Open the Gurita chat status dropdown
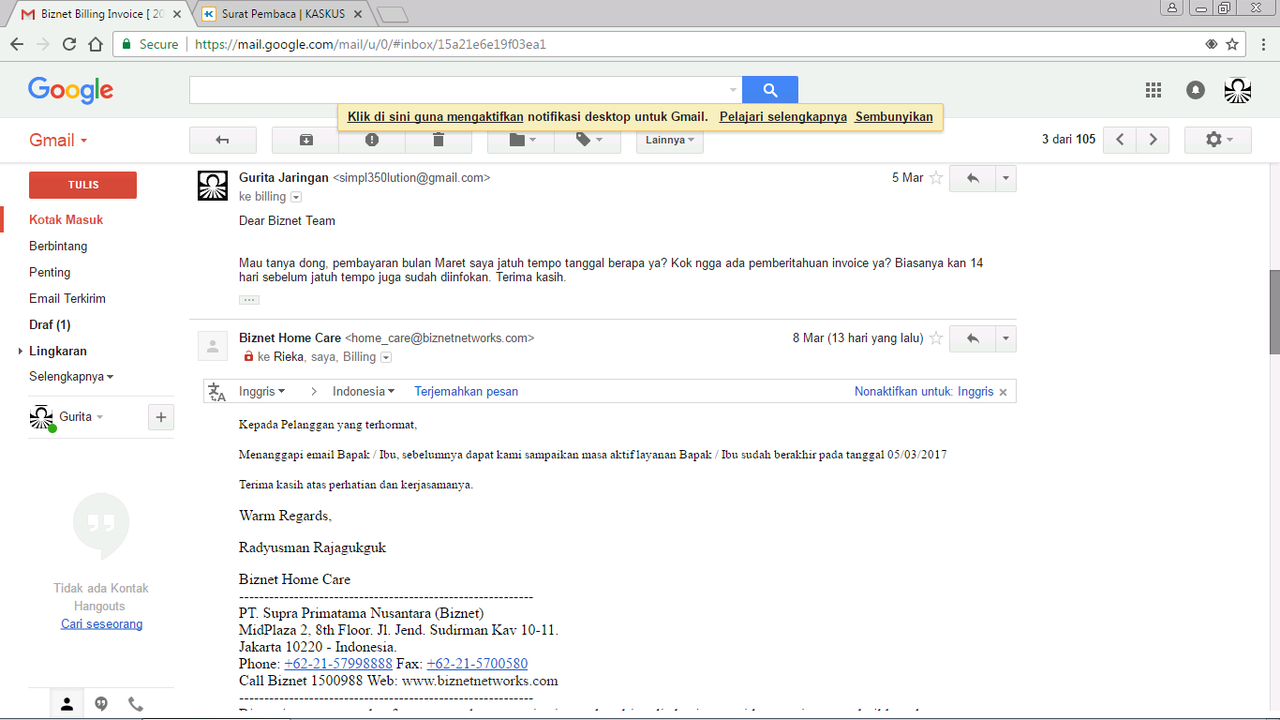Viewport: 1280px width, 720px height. [81, 417]
